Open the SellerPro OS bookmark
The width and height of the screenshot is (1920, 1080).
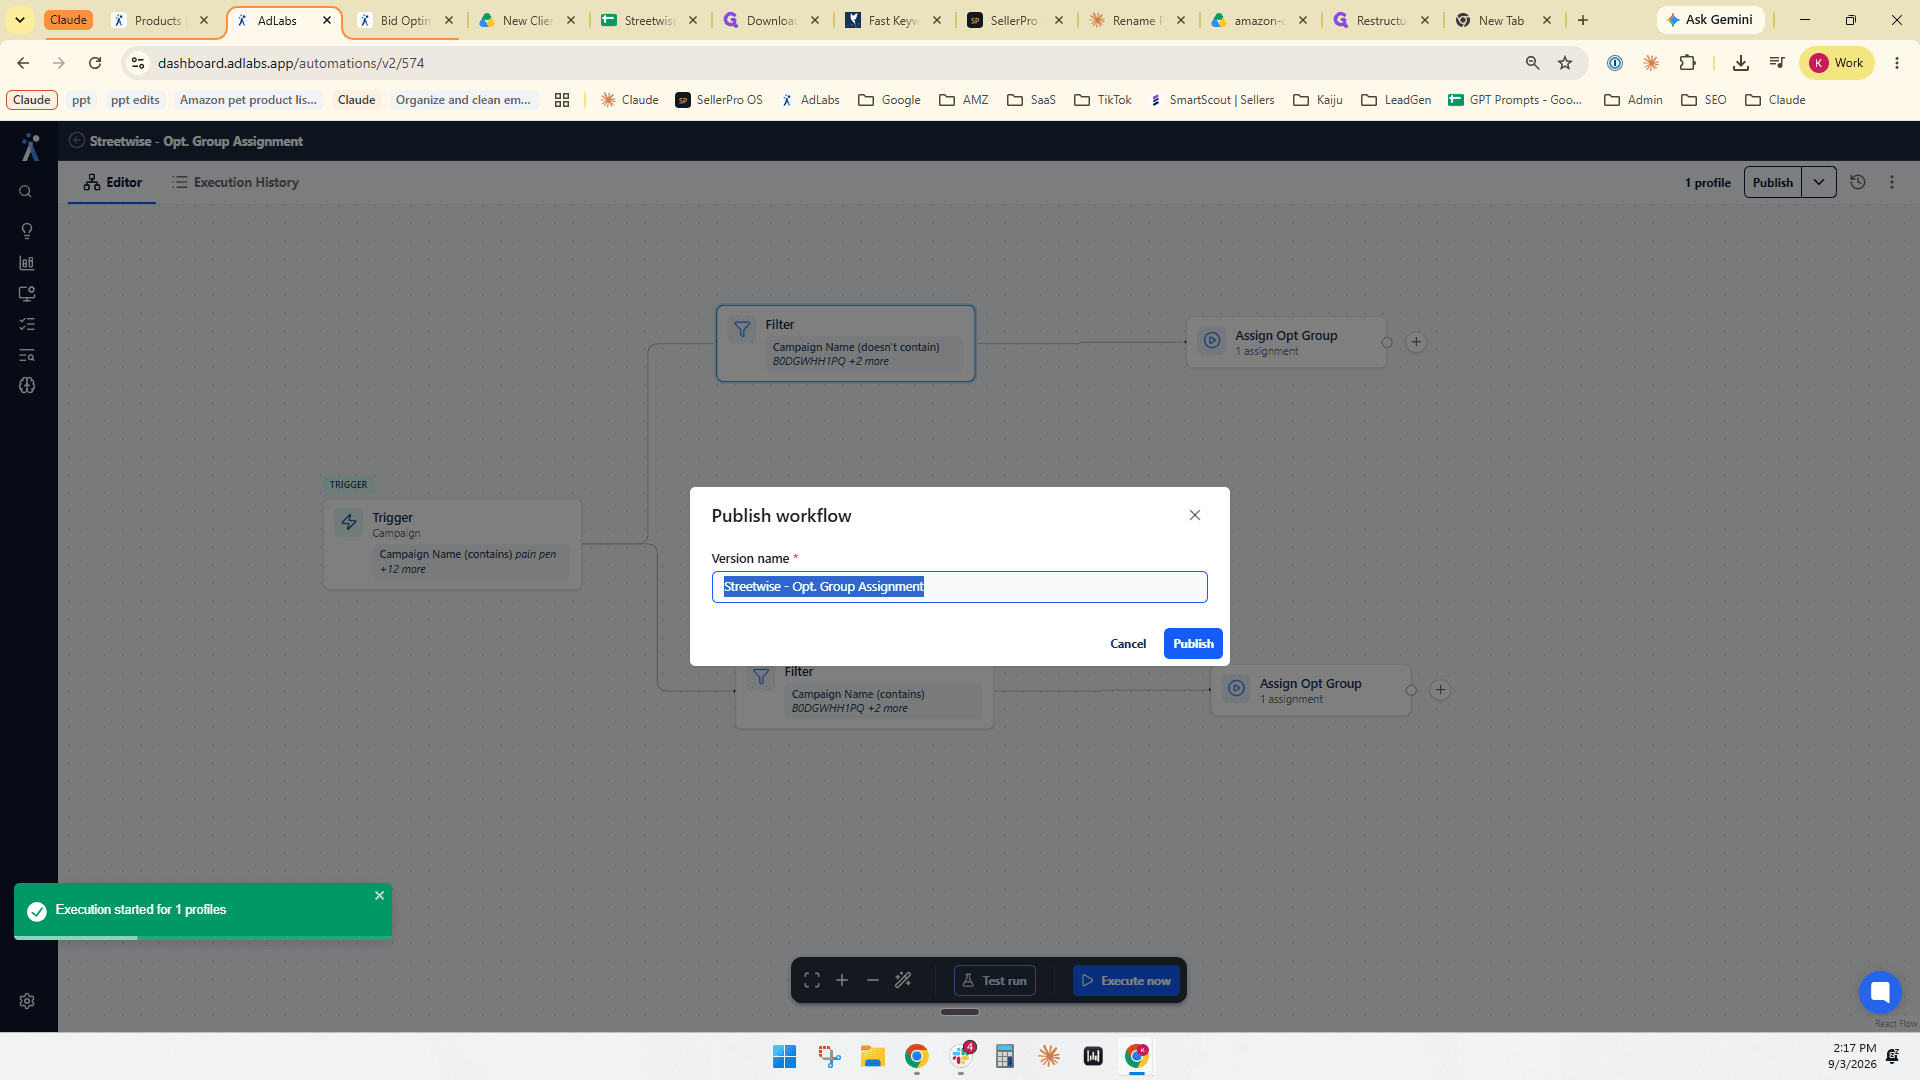[719, 100]
